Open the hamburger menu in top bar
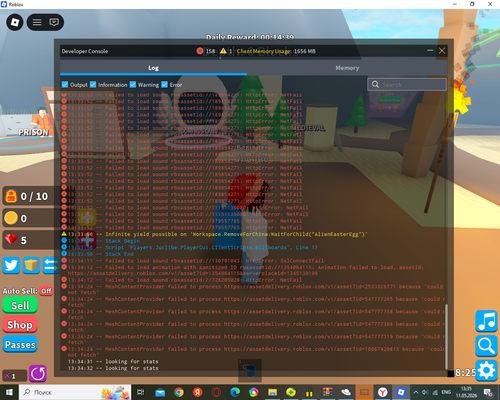Viewport: 500px width, 400px height. click(x=37, y=22)
